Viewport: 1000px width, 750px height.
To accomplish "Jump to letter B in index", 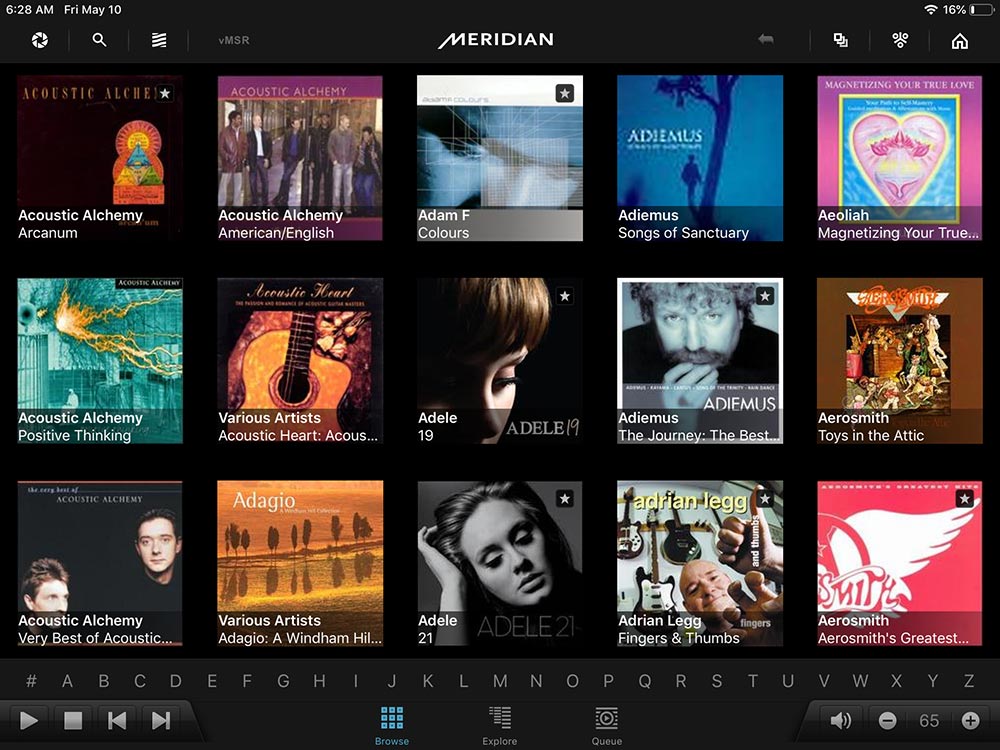I will pyautogui.click(x=103, y=681).
